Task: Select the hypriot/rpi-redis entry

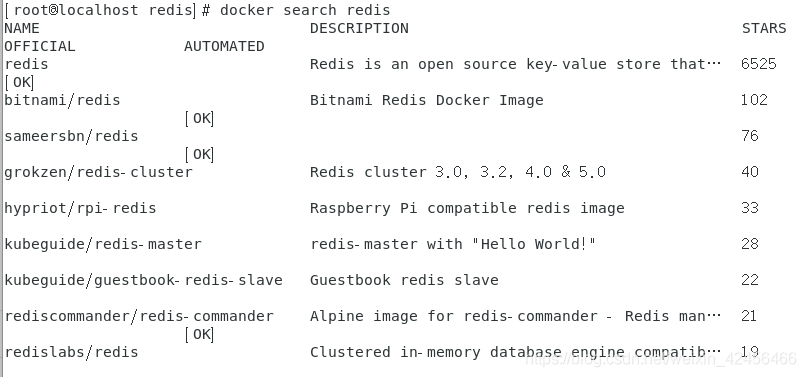Action: [80, 208]
